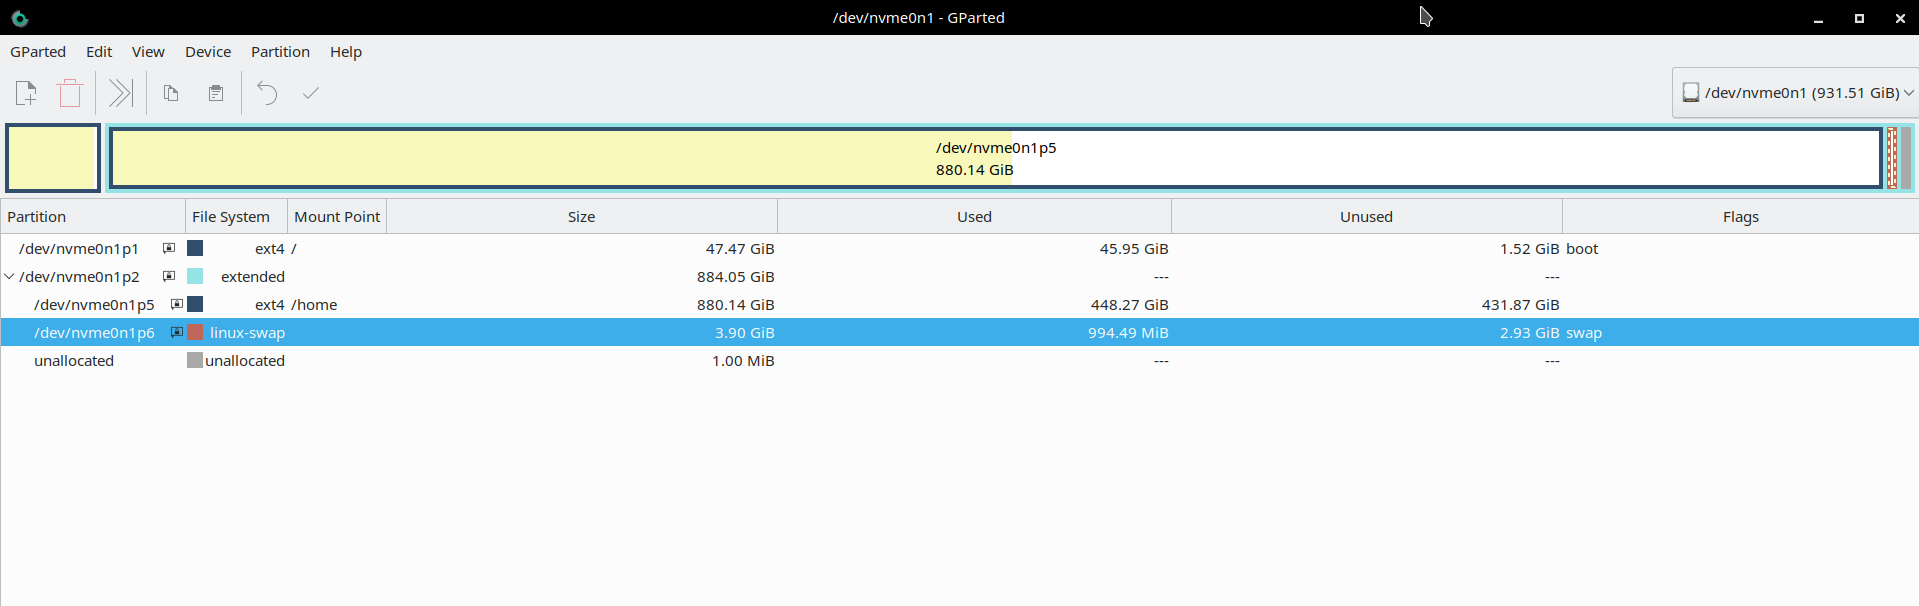
Task: Click the 1.00 MiB size value
Action: point(743,360)
